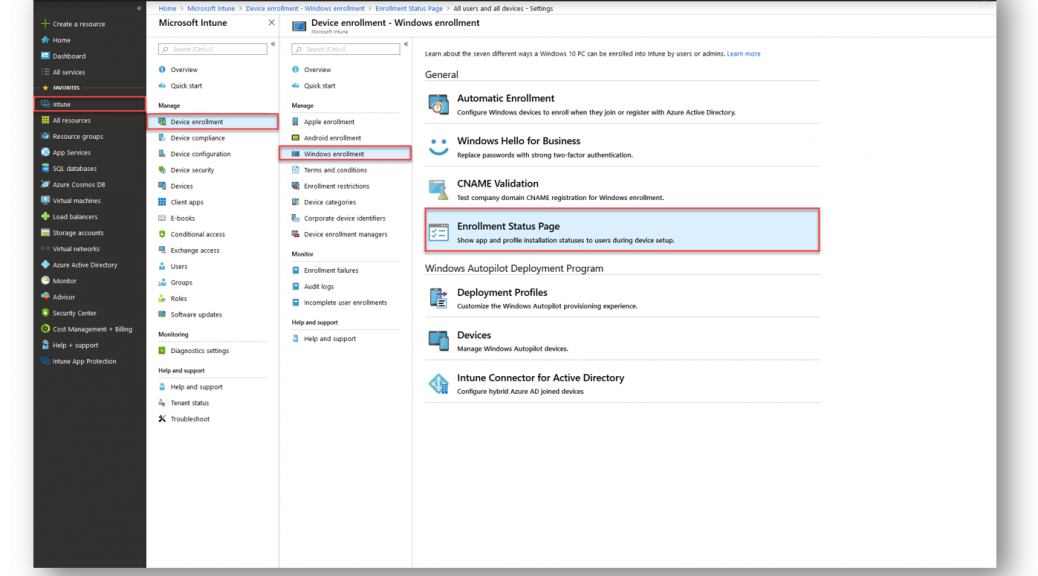Click the Device compliance icon

pos(162,138)
